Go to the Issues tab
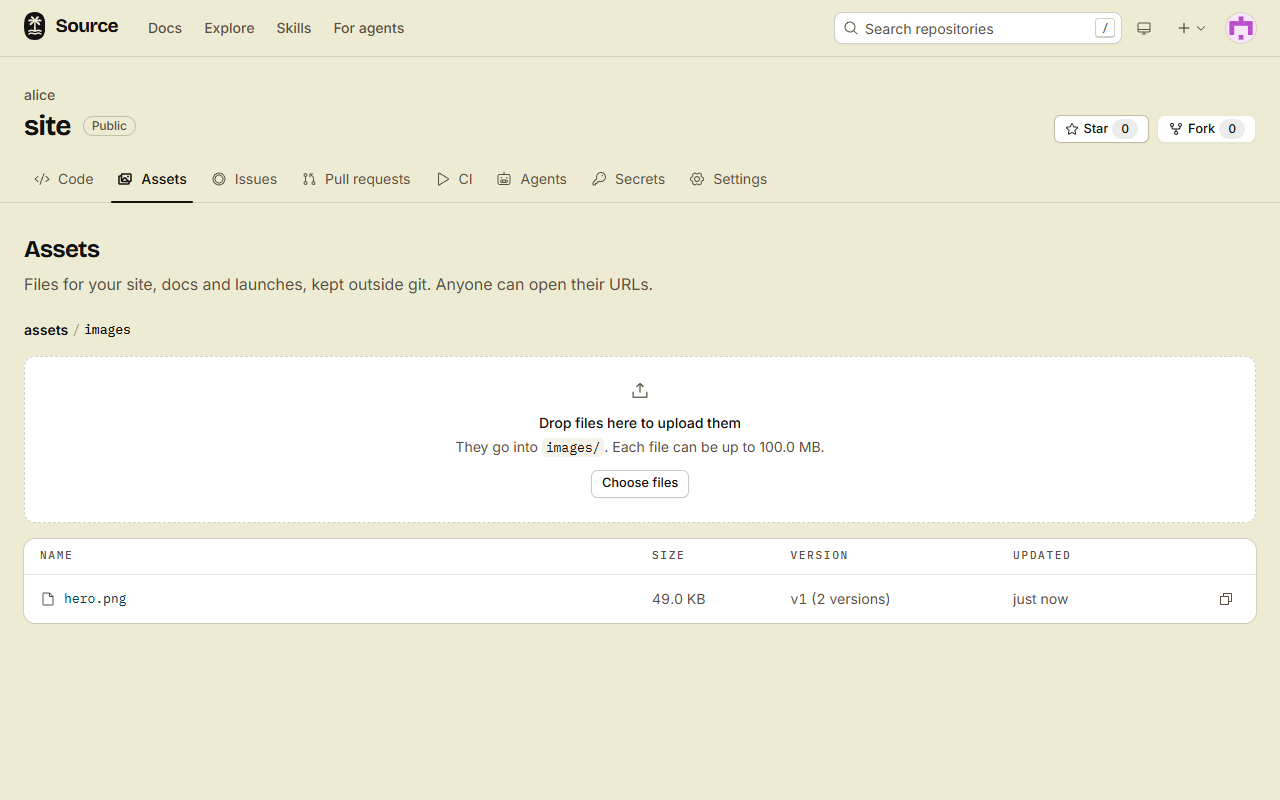Image resolution: width=1280 pixels, height=800 pixels. click(245, 179)
